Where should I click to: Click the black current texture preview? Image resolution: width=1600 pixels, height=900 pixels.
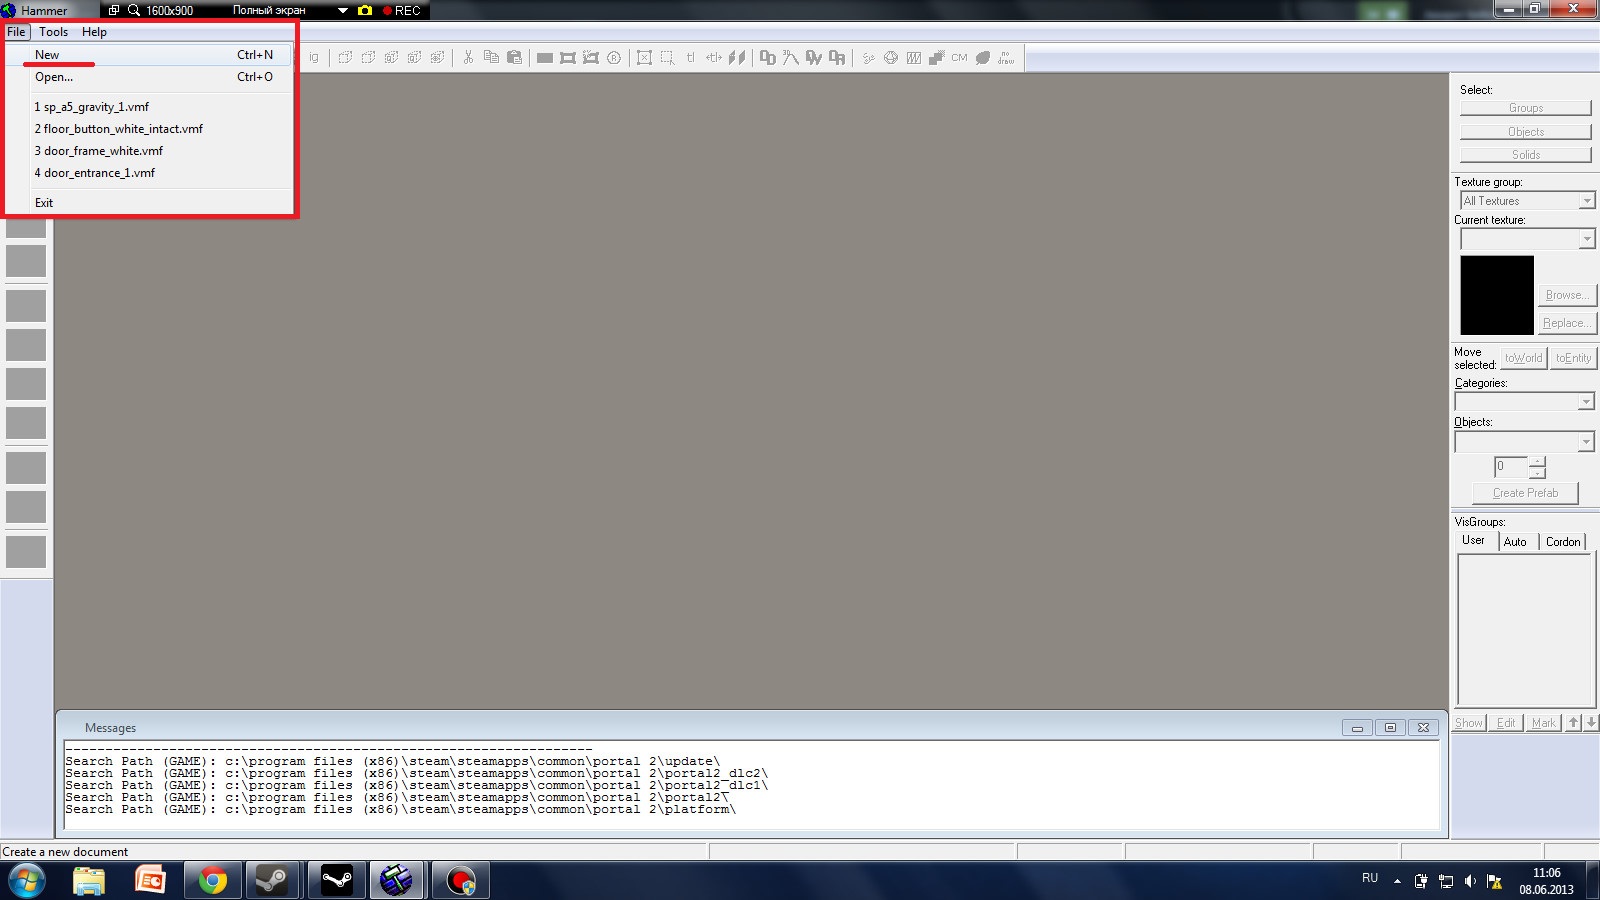point(1497,295)
